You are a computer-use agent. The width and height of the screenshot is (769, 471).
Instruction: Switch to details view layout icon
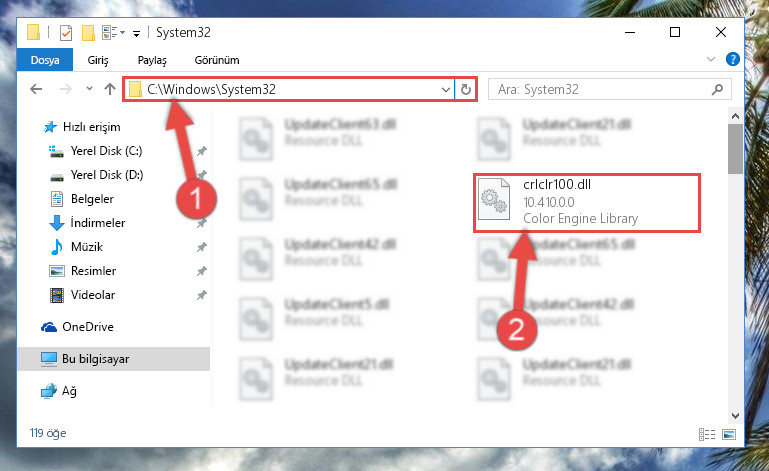click(x=707, y=434)
